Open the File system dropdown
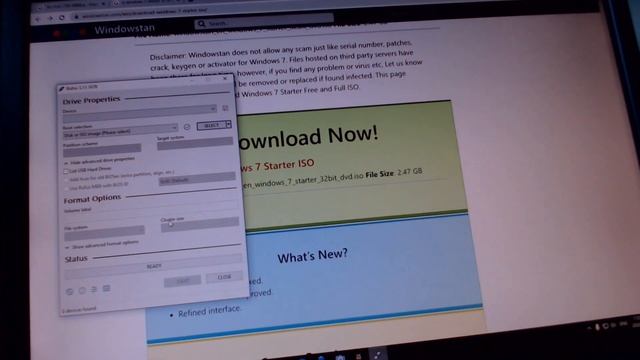640x360 pixels. click(104, 233)
